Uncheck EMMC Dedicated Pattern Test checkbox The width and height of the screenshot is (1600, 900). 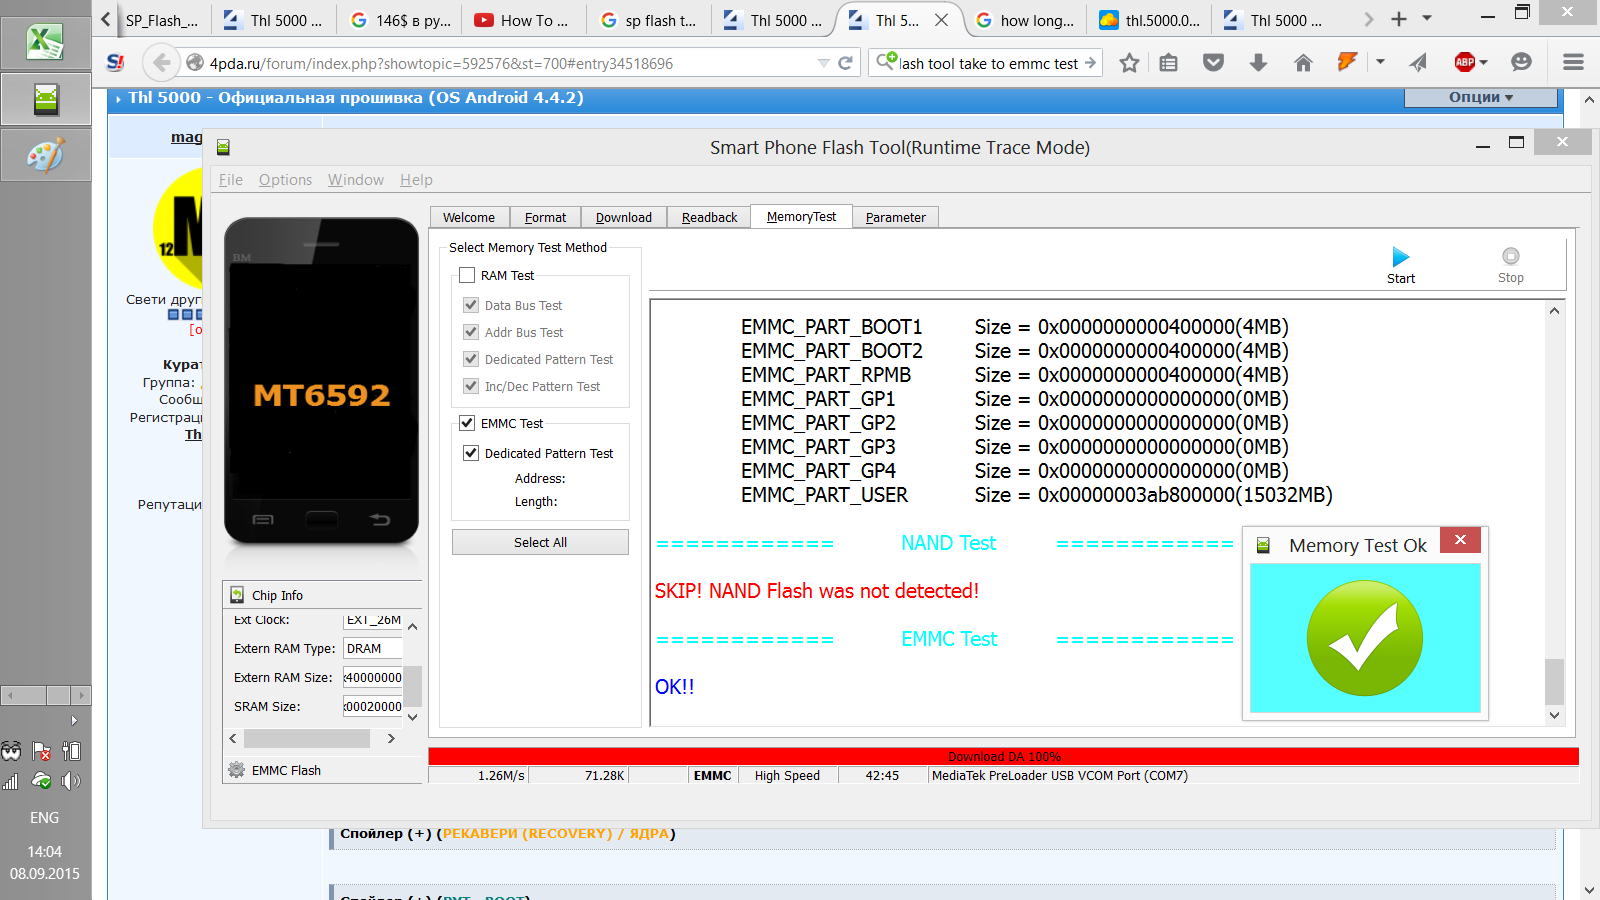471,453
